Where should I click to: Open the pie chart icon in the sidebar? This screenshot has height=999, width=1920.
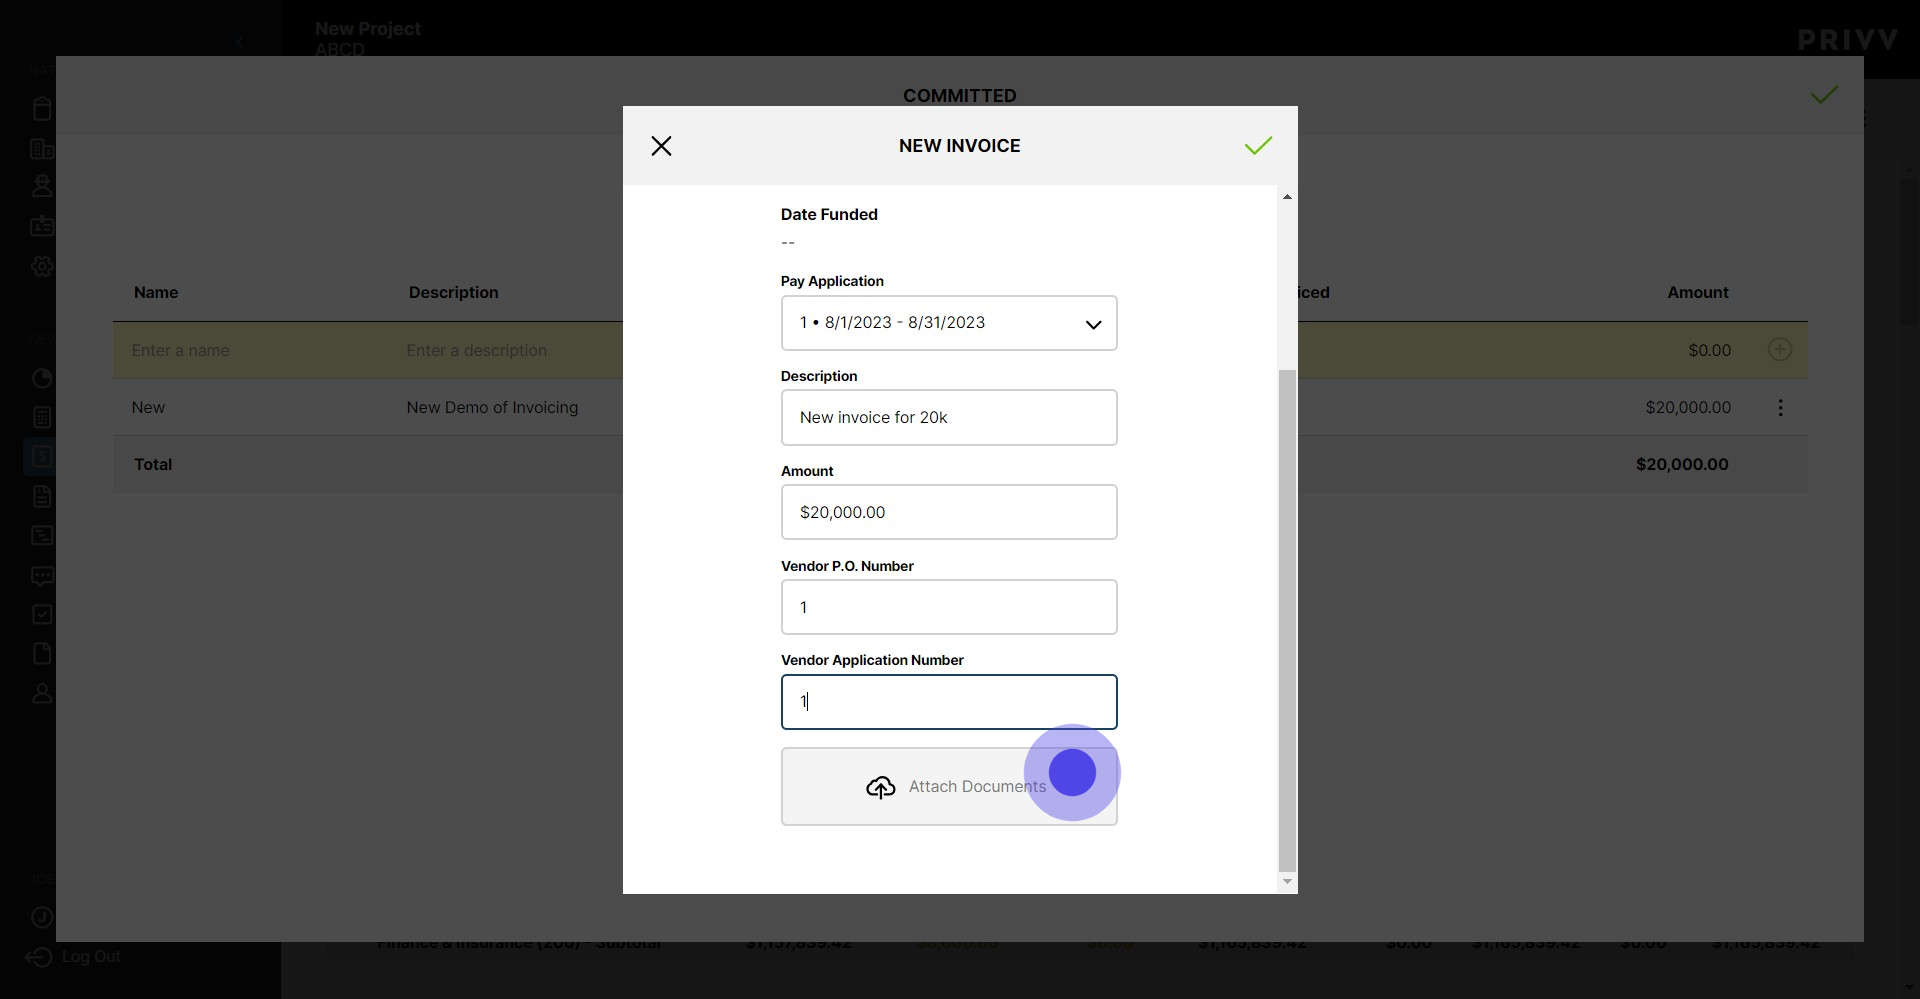42,379
